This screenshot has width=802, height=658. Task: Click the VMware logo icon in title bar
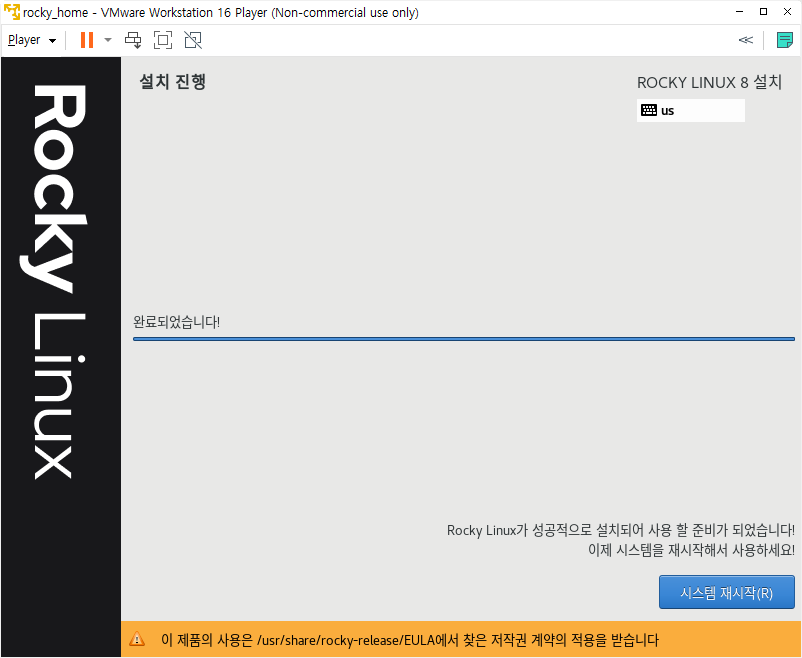tap(12, 12)
